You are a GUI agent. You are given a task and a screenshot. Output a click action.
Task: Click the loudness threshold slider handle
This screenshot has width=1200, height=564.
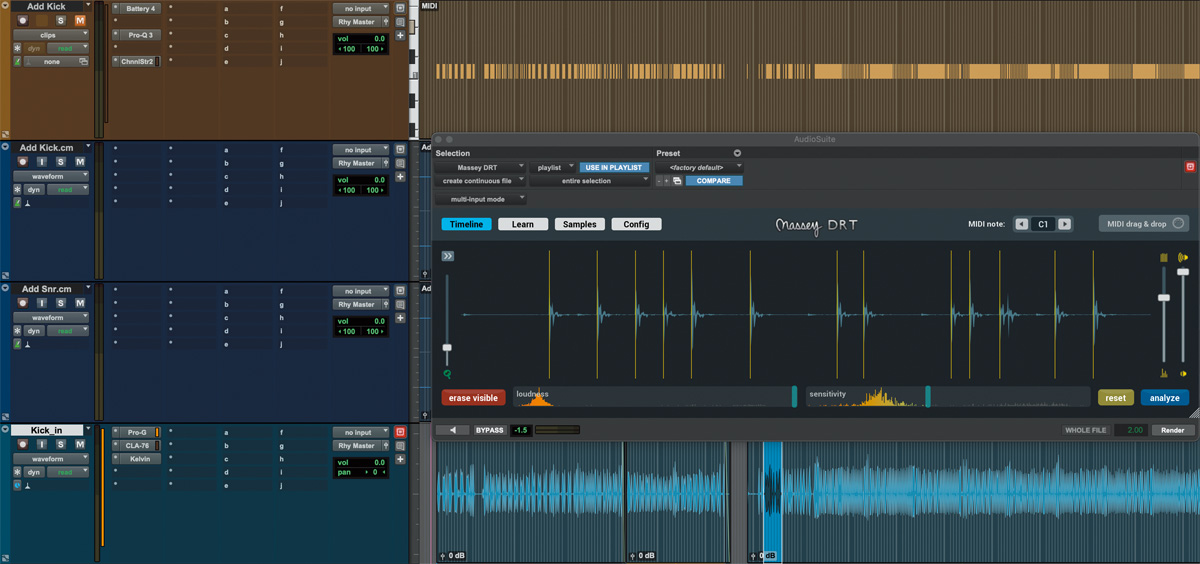tap(794, 396)
